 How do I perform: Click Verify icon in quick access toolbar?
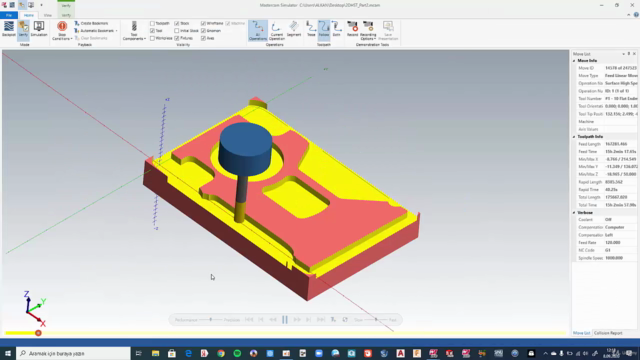pos(22,5)
